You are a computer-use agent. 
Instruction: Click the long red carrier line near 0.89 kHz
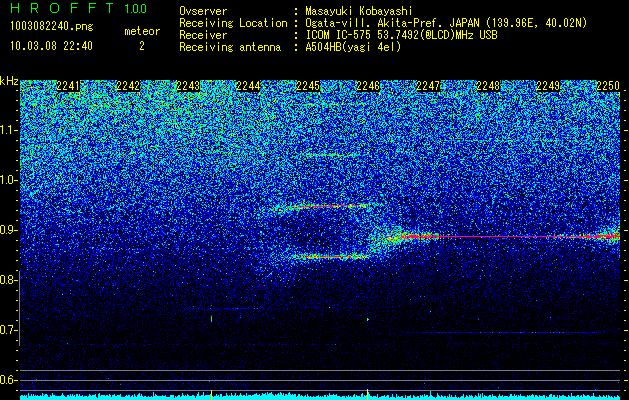pos(503,237)
